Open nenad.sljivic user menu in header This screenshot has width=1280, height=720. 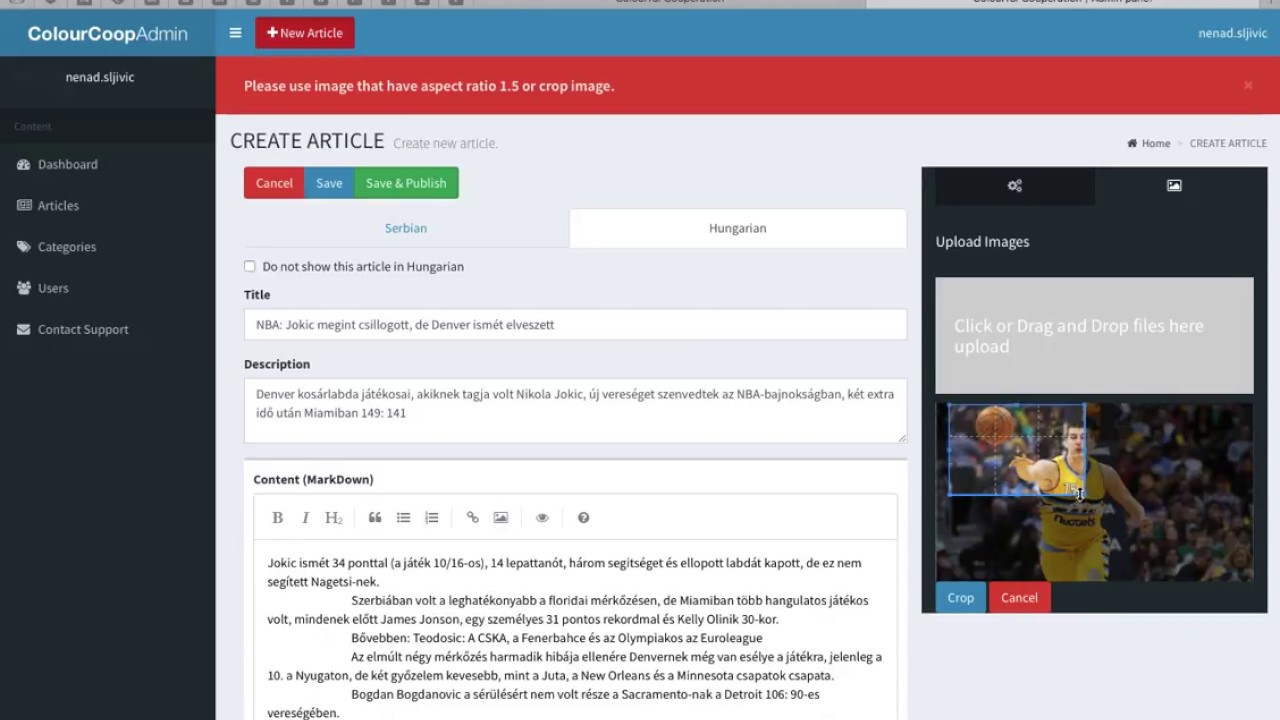coord(1233,33)
